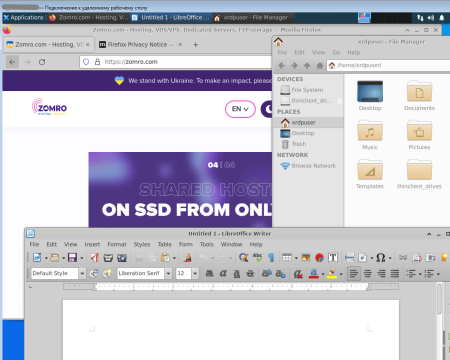The image size is (450, 360).
Task: Go to home folder icon in File Manager
Action: coord(320,65)
